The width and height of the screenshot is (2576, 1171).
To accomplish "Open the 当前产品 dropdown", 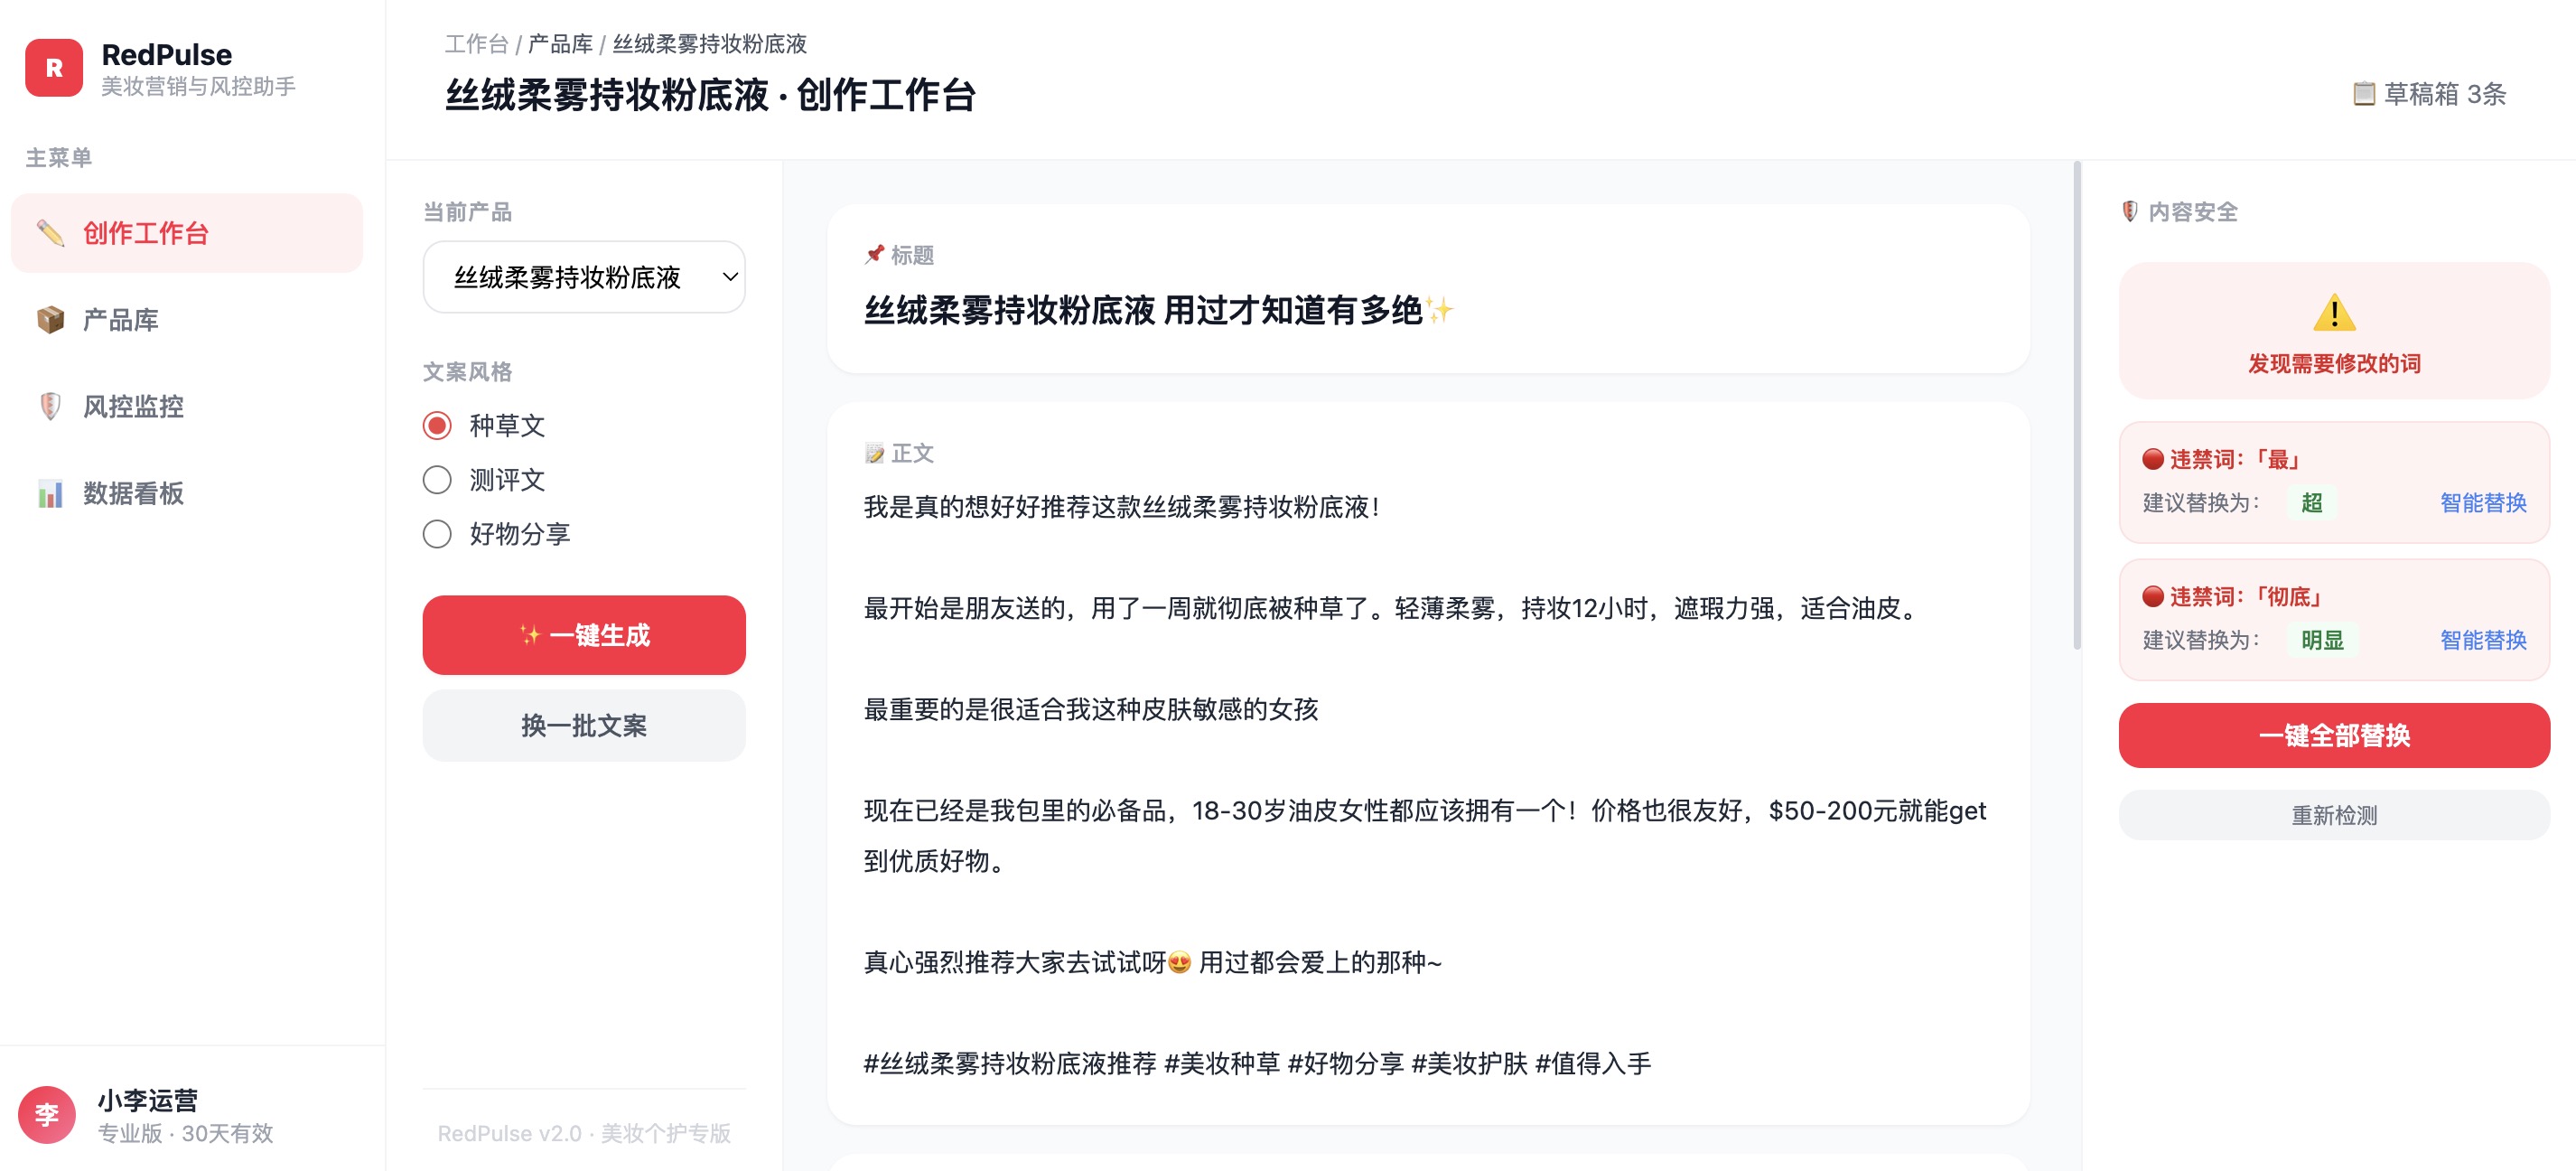I will click(584, 277).
